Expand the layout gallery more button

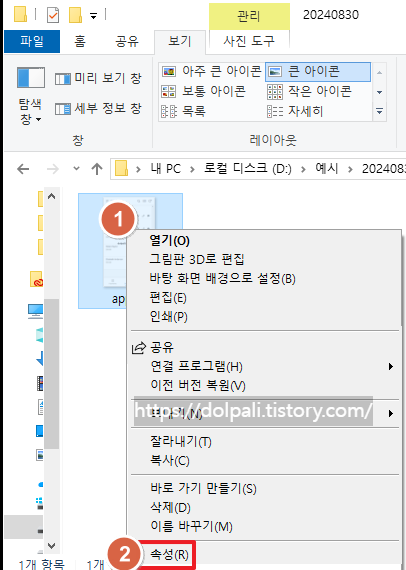click(379, 111)
